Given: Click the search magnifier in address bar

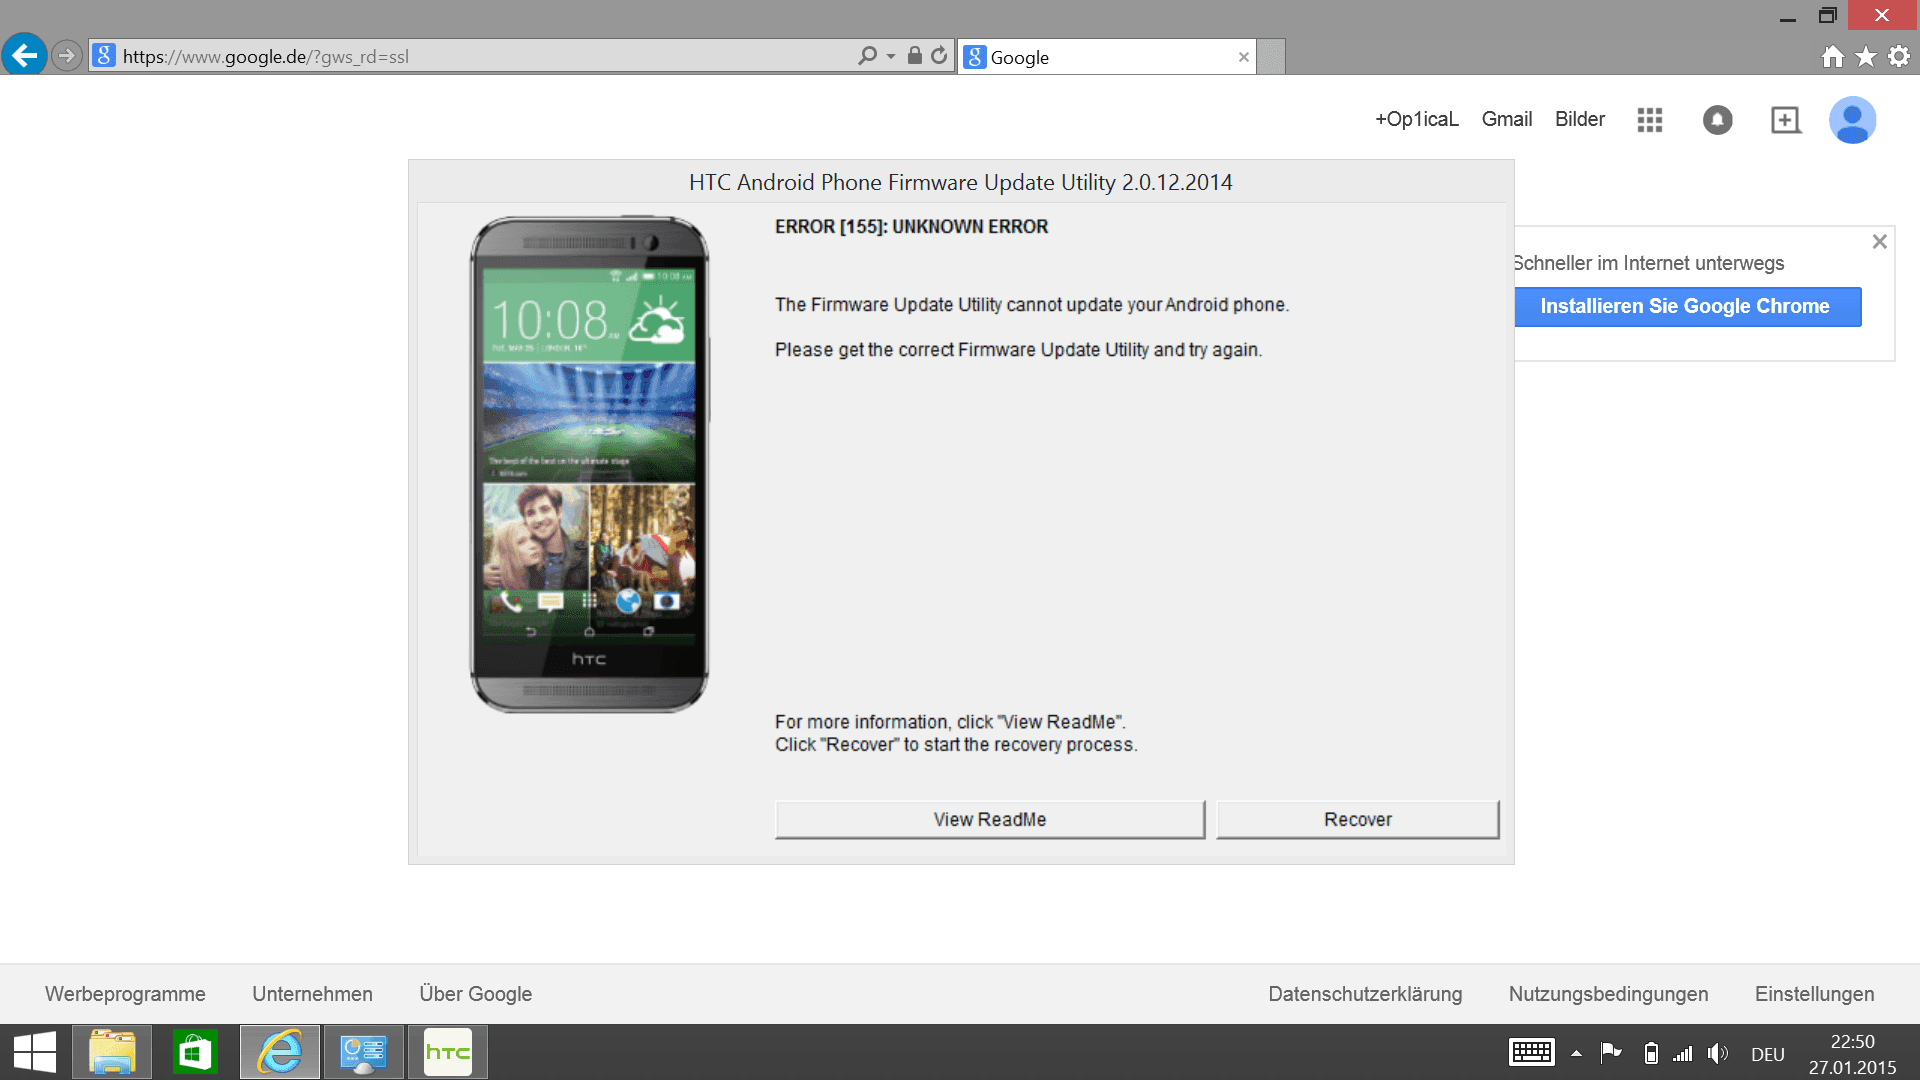Looking at the screenshot, I should 867,56.
